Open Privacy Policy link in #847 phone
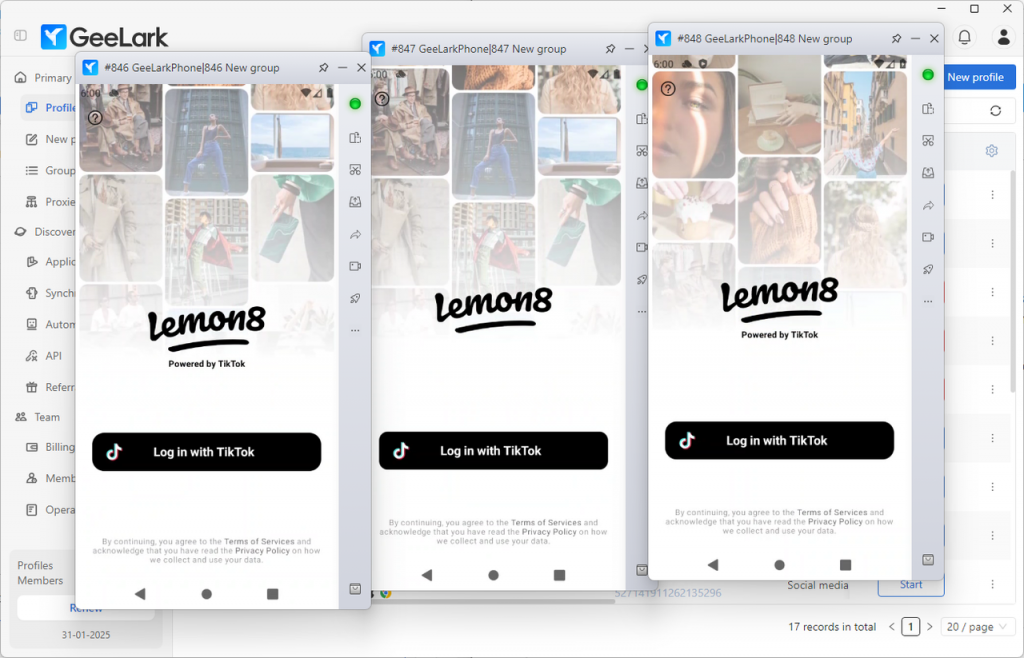This screenshot has width=1024, height=658. [549, 532]
